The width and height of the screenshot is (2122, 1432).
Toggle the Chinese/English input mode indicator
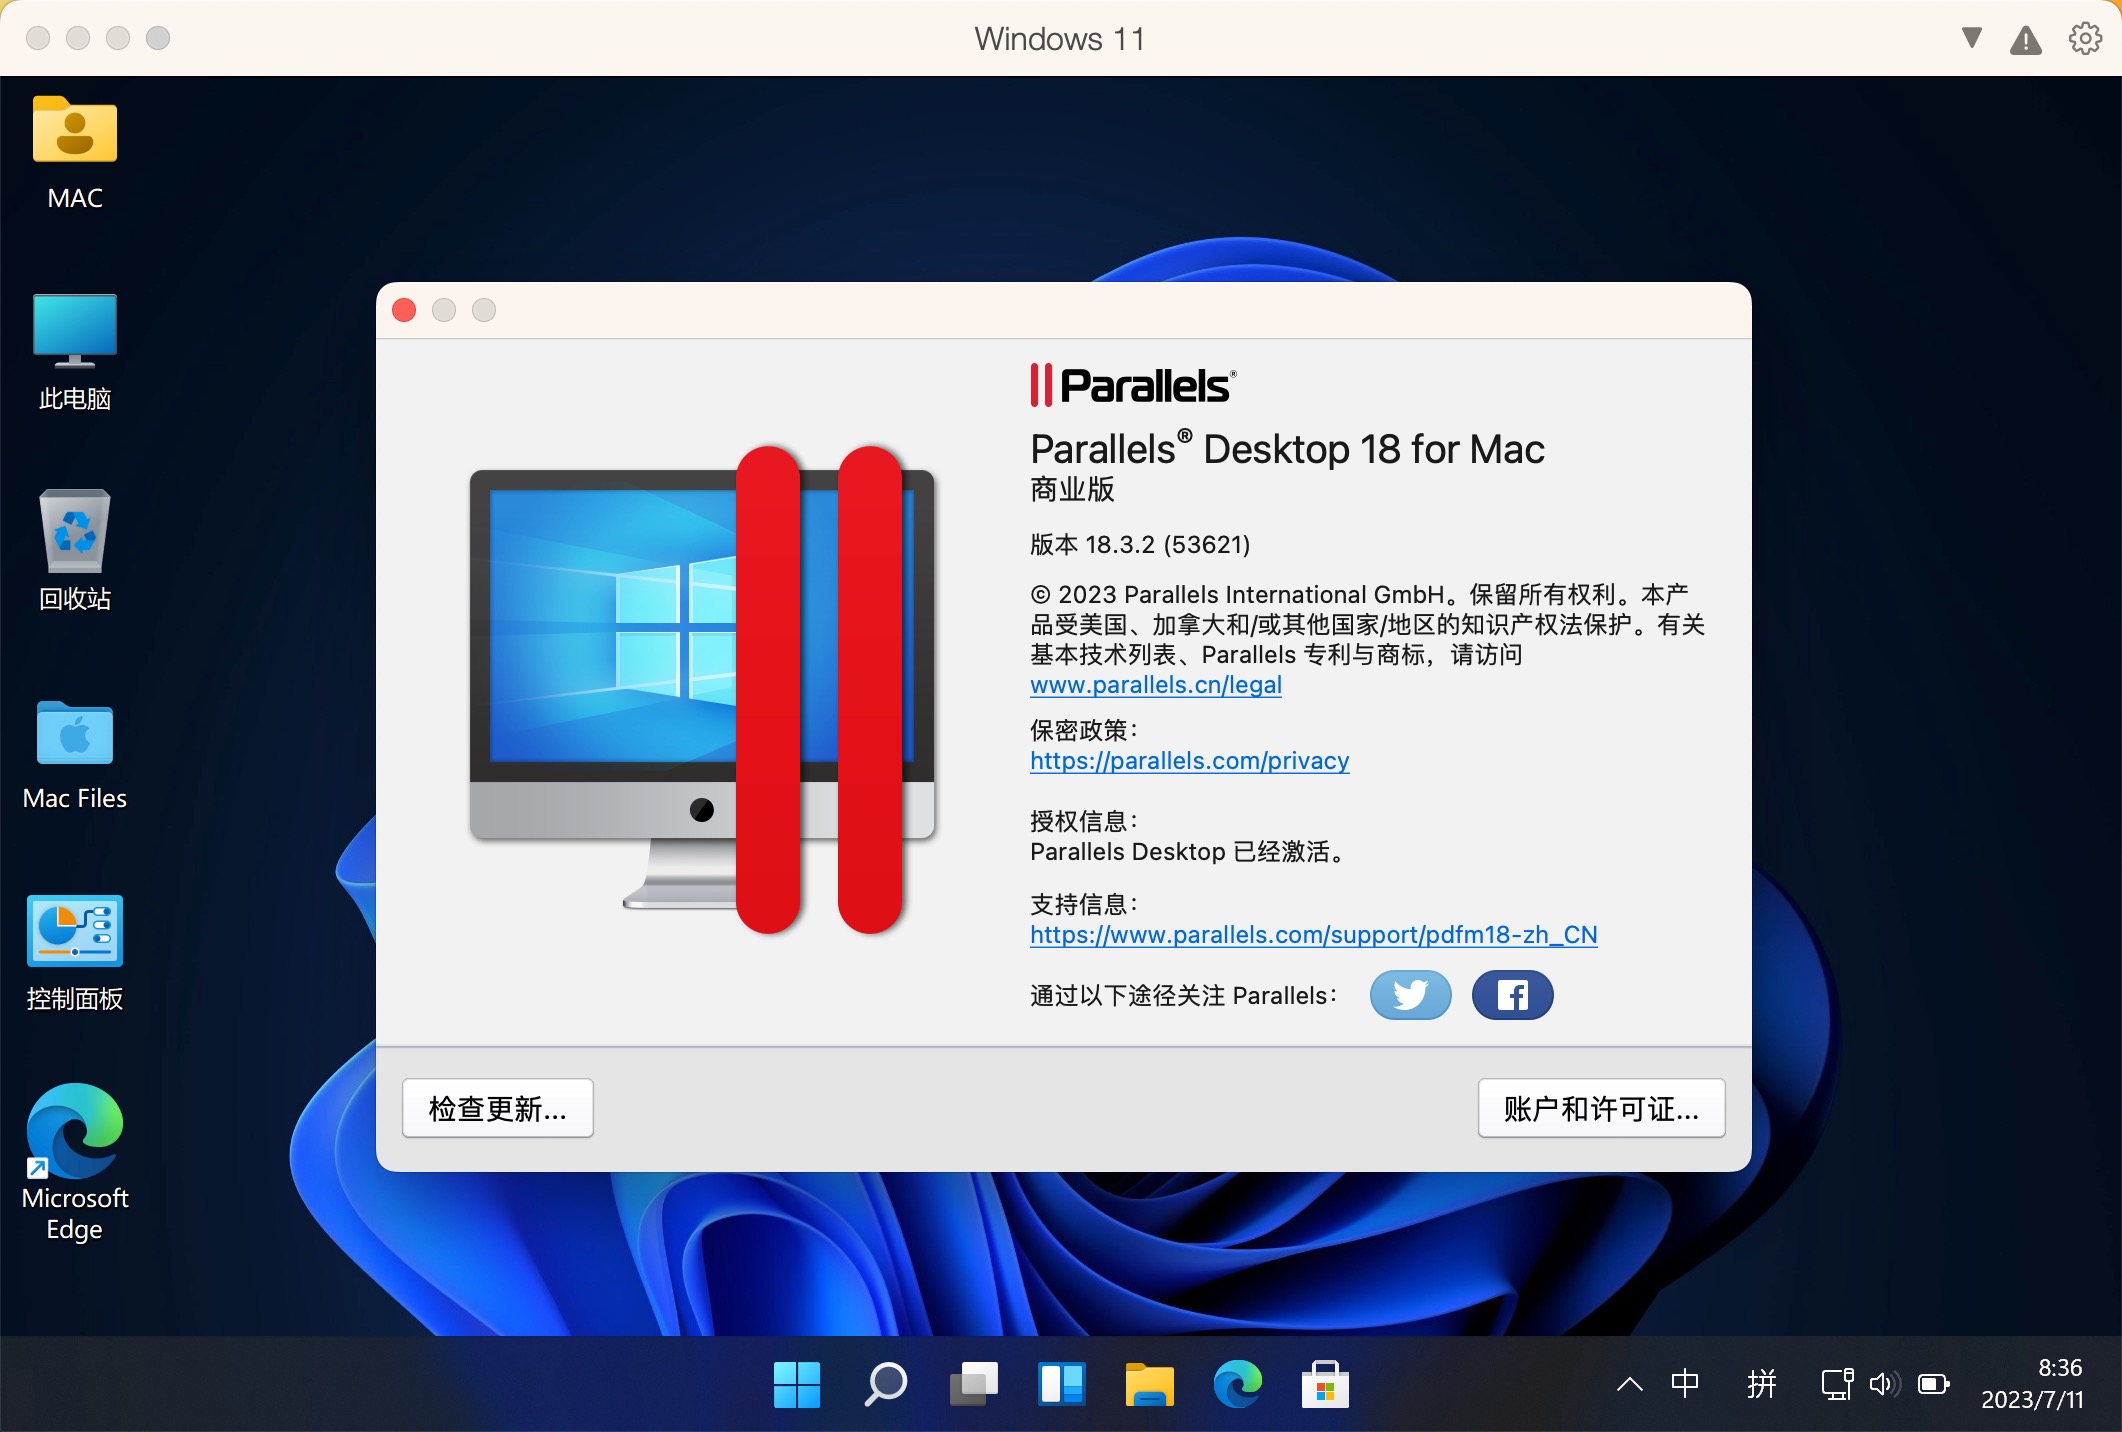(1685, 1384)
